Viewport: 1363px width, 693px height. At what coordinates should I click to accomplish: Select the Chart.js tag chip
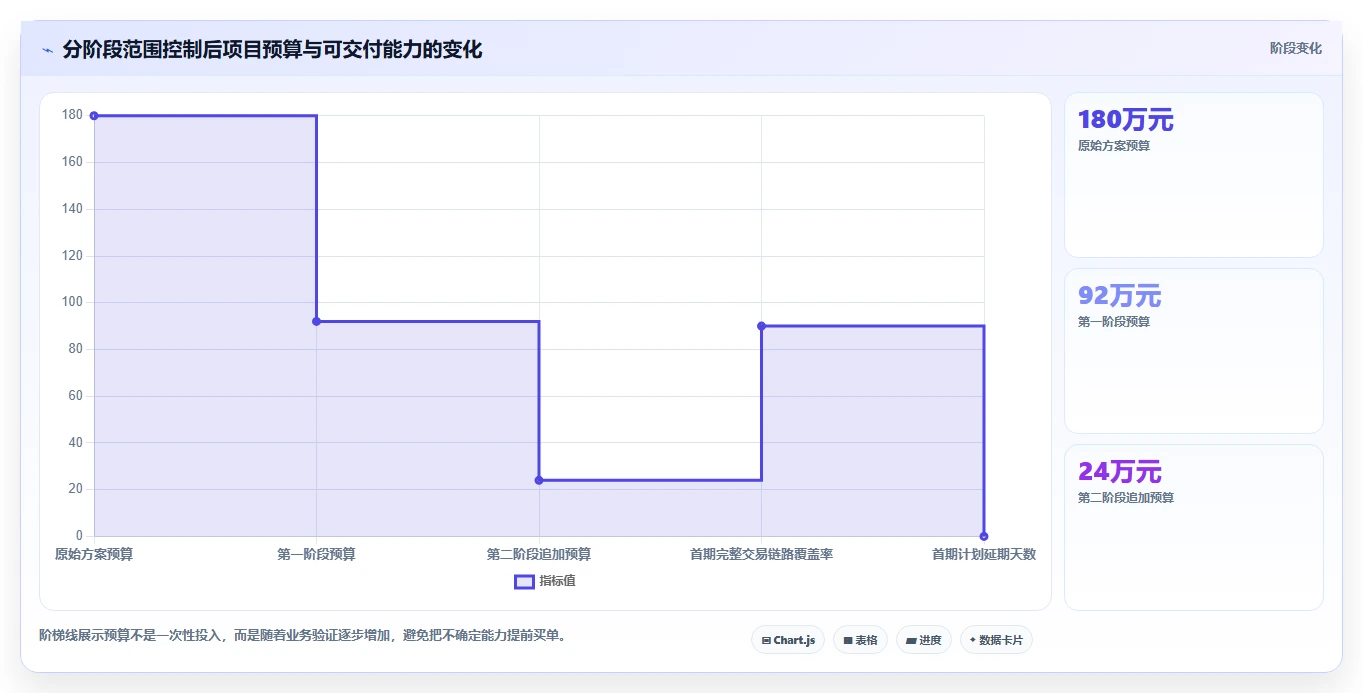788,640
